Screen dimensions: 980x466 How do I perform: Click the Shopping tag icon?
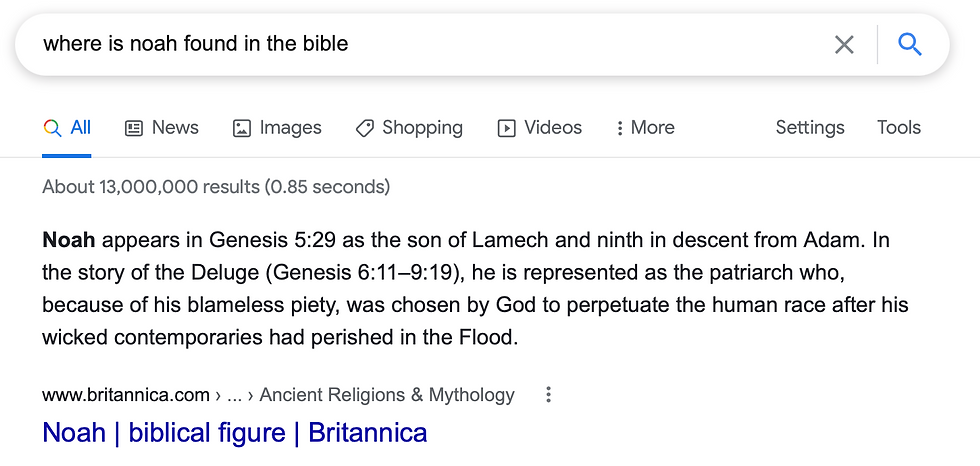[x=365, y=128]
